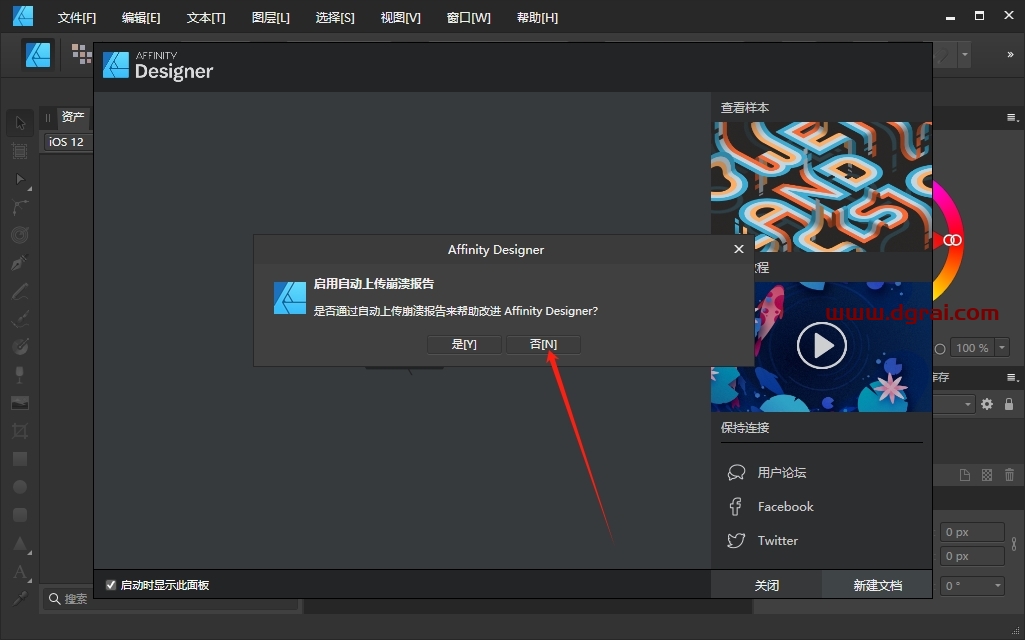Screen dimensions: 1025x640
Task: Select the Ellipse shape tool
Action: point(20,487)
